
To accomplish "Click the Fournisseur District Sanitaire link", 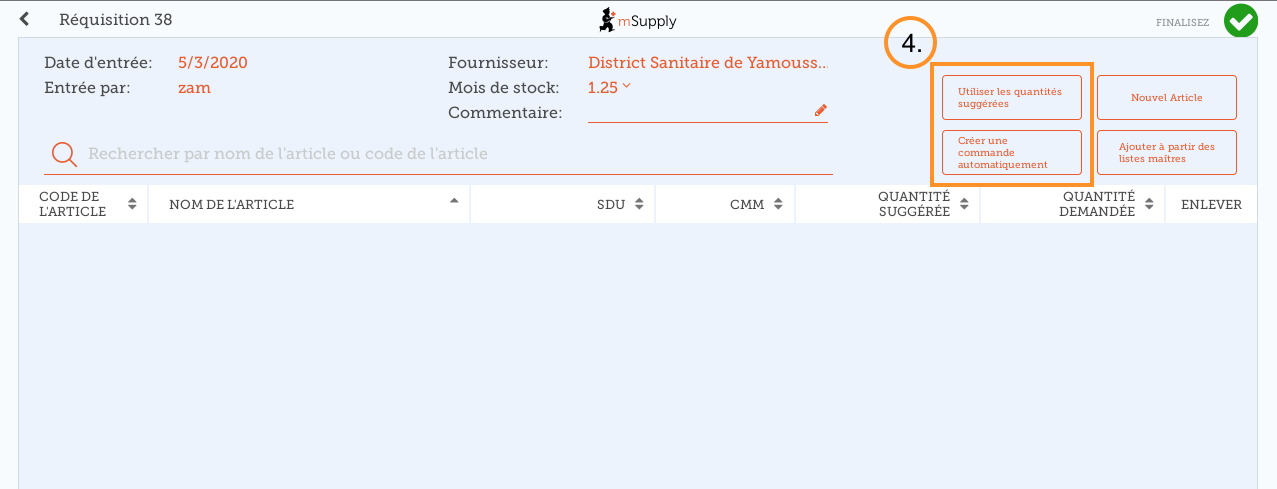I will pos(707,63).
